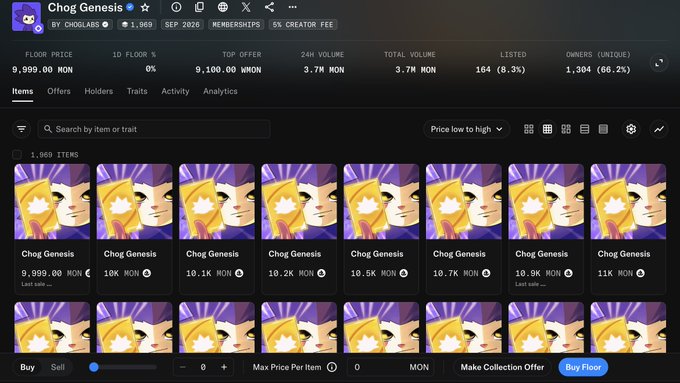
Task: Click the marketplace icon next to 10K MON
Action: [x=147, y=273]
